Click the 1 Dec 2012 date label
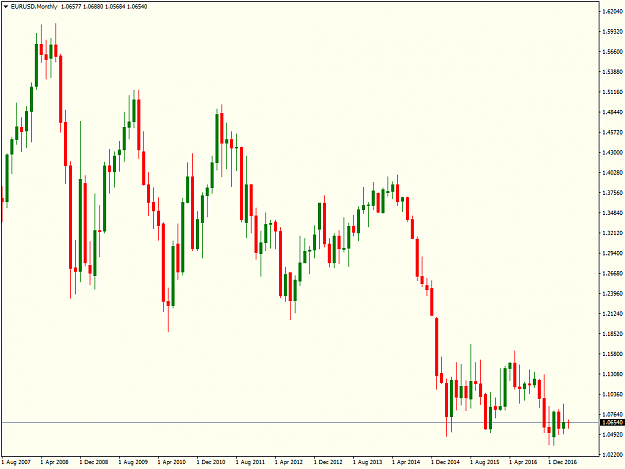 click(328, 462)
